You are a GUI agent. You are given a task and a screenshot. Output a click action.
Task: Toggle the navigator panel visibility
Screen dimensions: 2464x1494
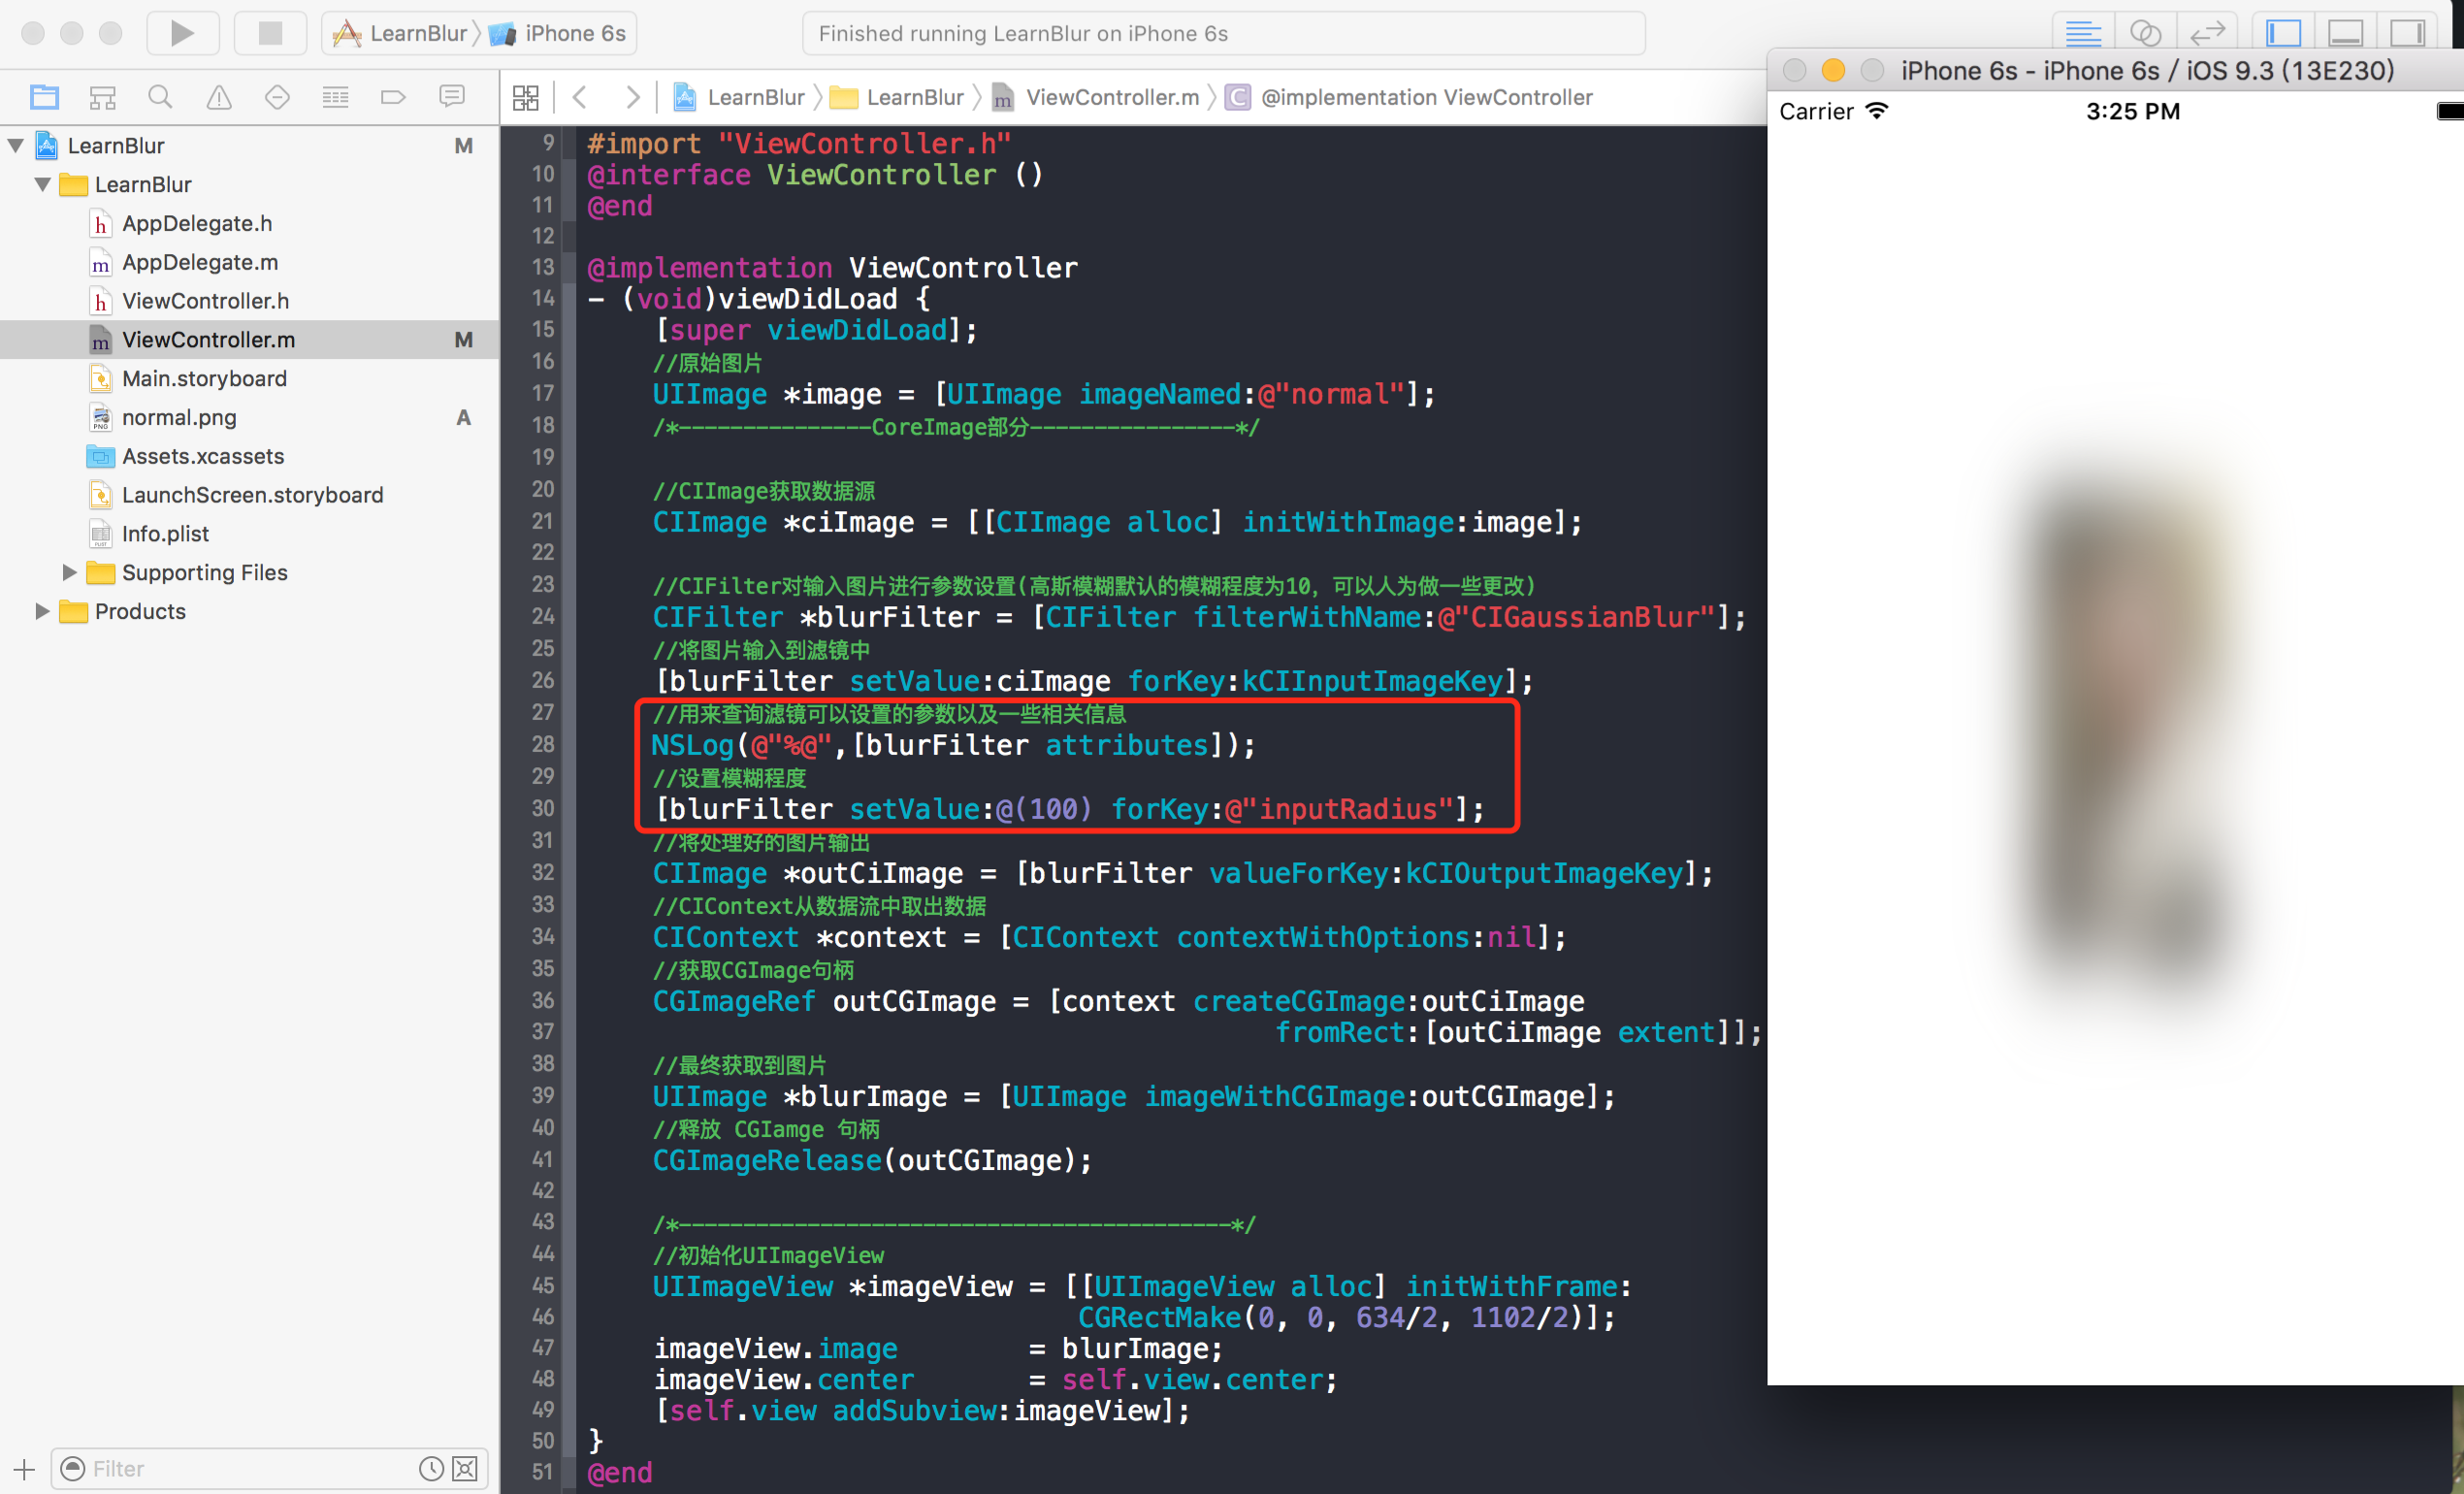point(2284,33)
